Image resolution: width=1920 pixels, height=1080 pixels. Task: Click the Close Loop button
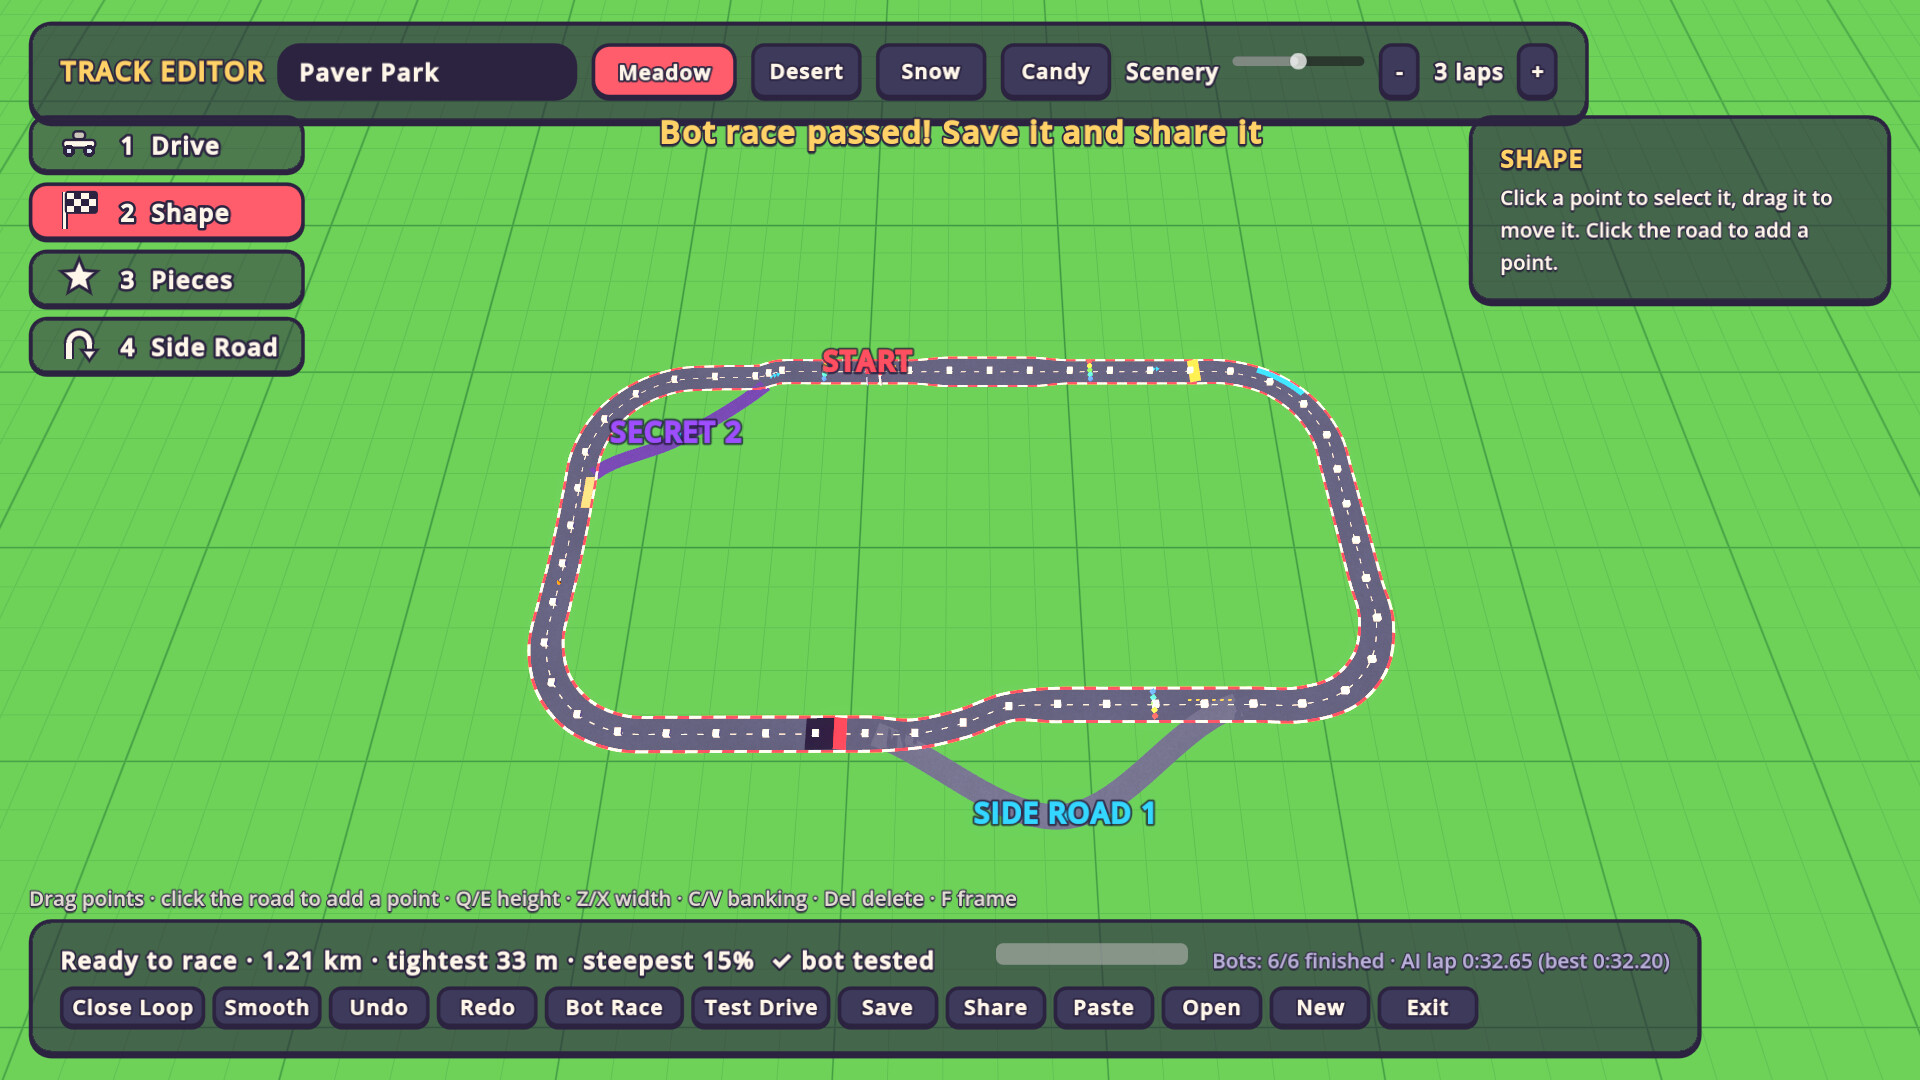click(x=132, y=1008)
